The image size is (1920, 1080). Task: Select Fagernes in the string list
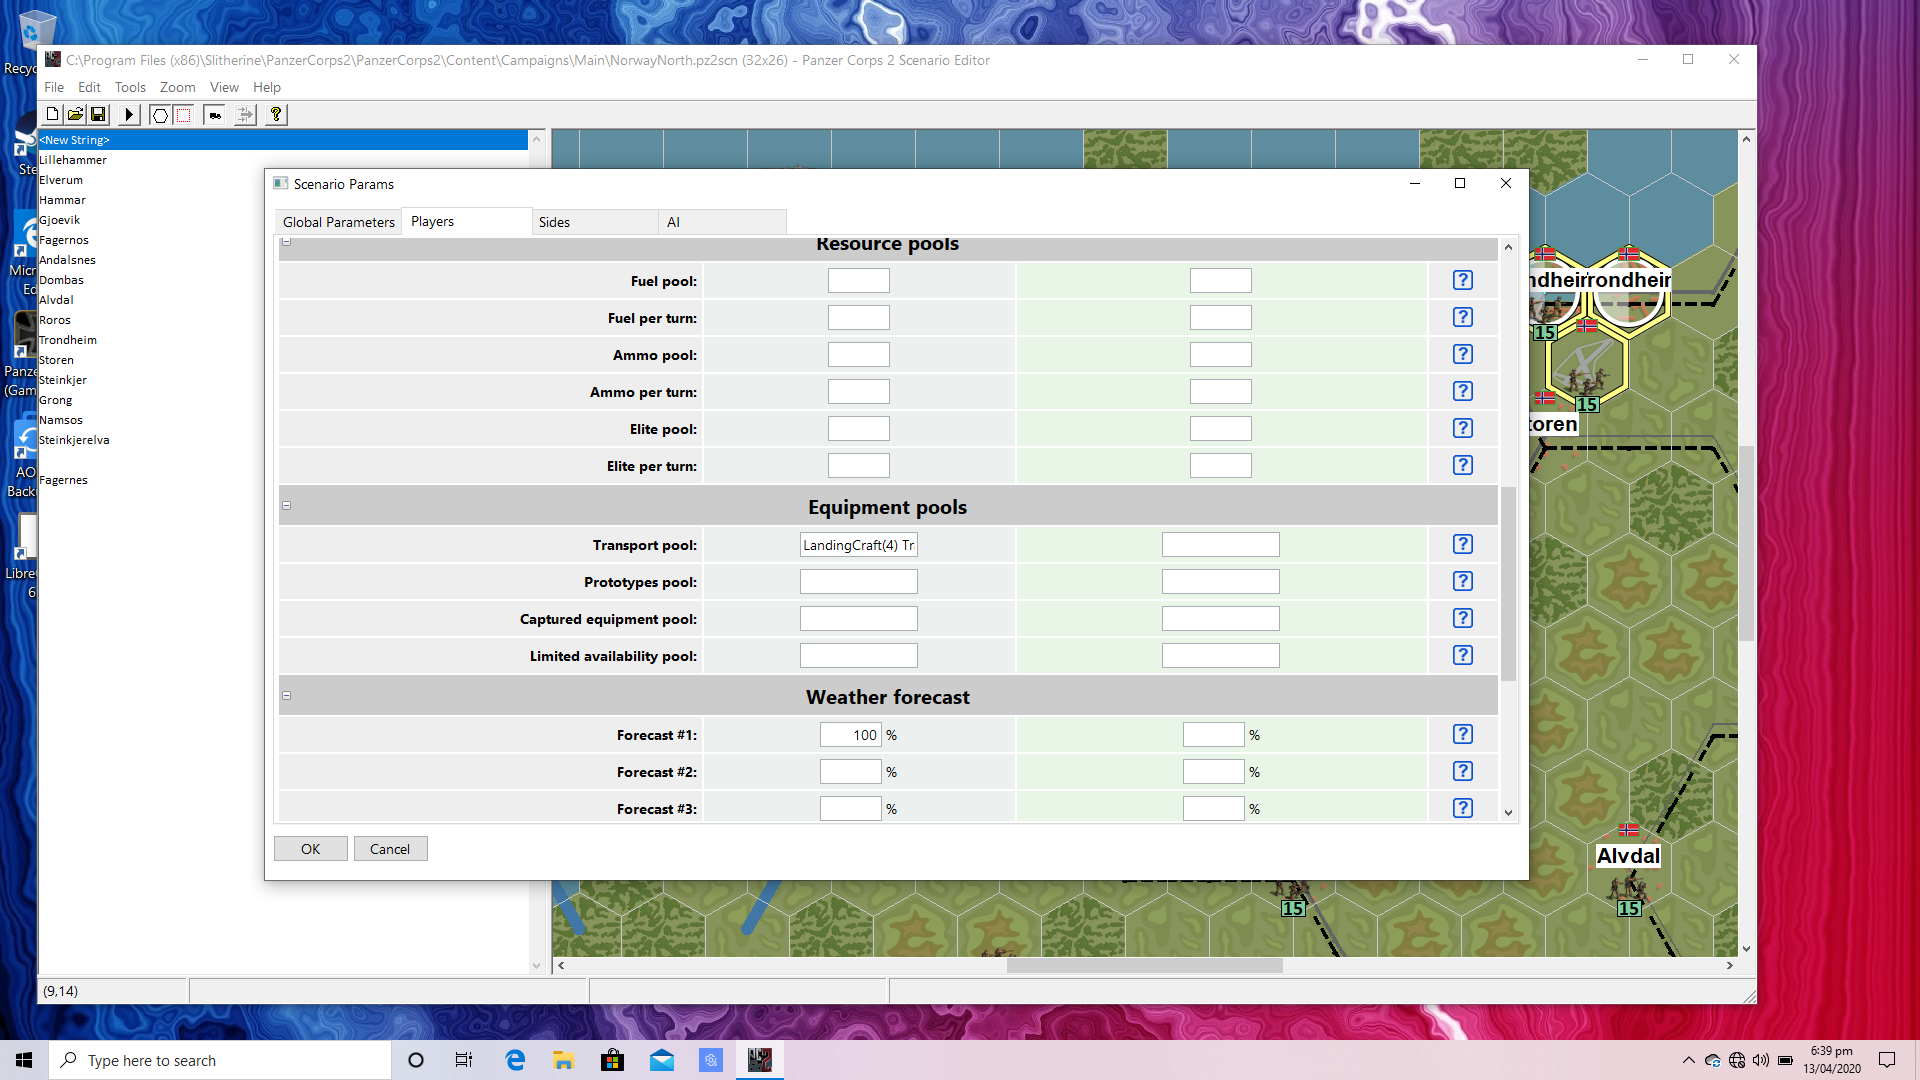[x=63, y=480]
